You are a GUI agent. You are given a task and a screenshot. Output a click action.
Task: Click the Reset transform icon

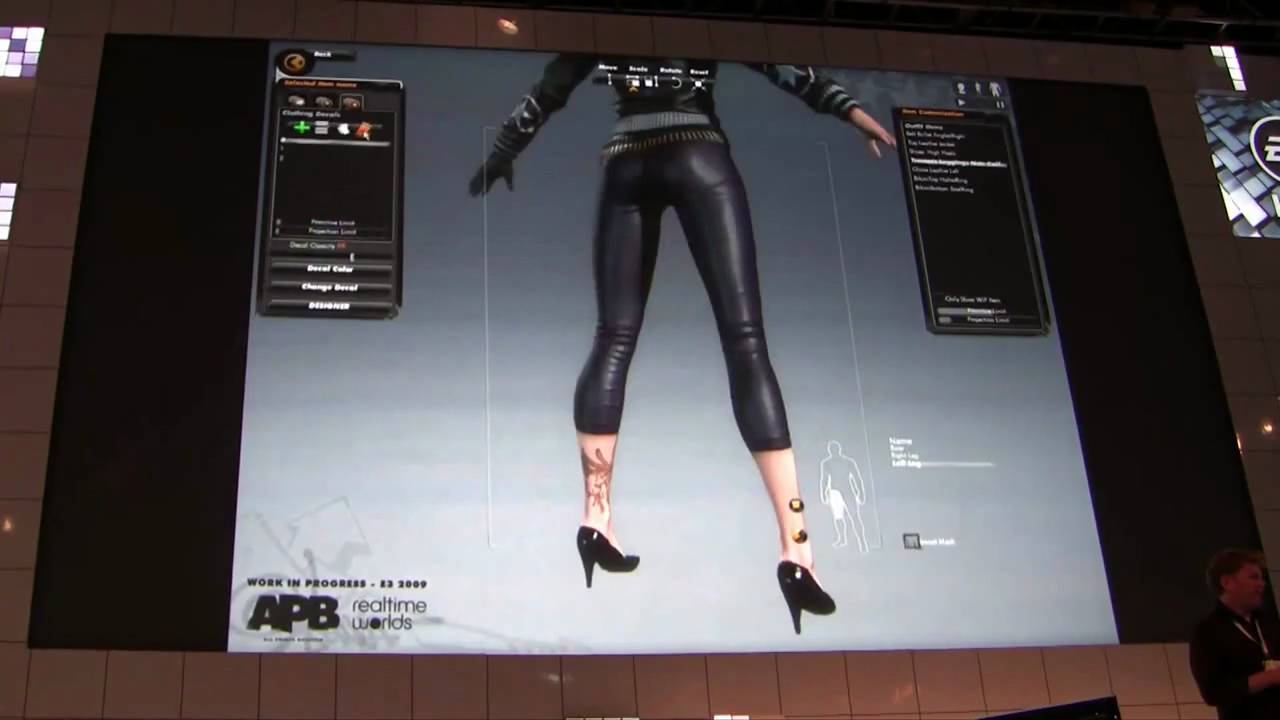pyautogui.click(x=698, y=84)
